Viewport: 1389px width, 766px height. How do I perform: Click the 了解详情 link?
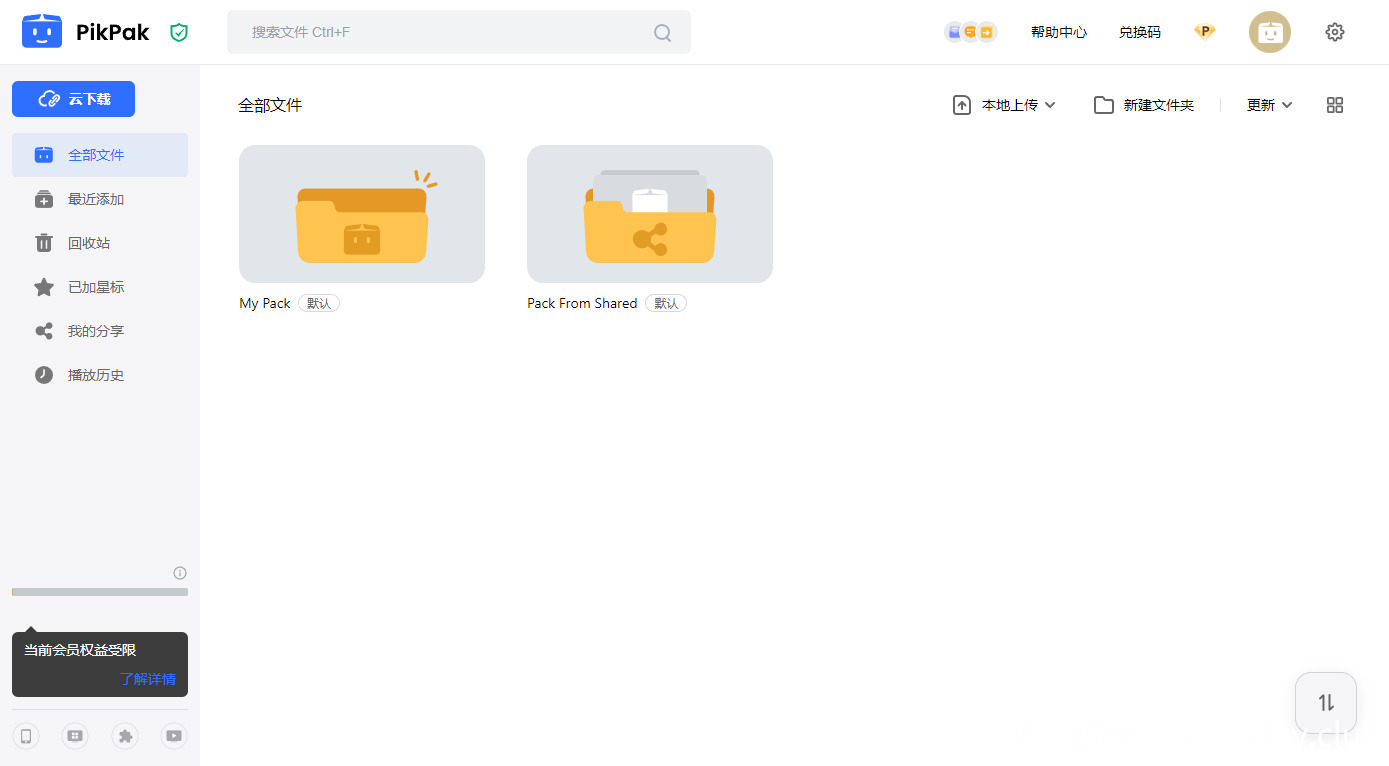147,679
